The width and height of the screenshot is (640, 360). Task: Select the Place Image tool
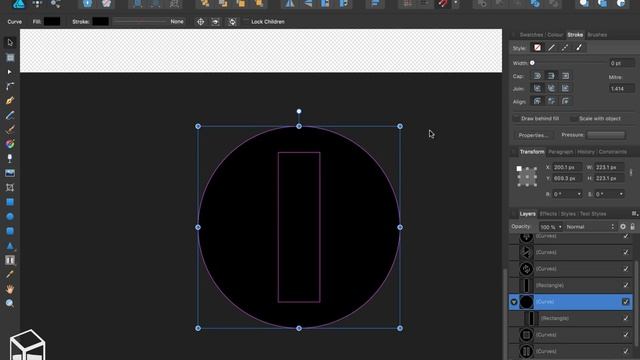pyautogui.click(x=10, y=173)
